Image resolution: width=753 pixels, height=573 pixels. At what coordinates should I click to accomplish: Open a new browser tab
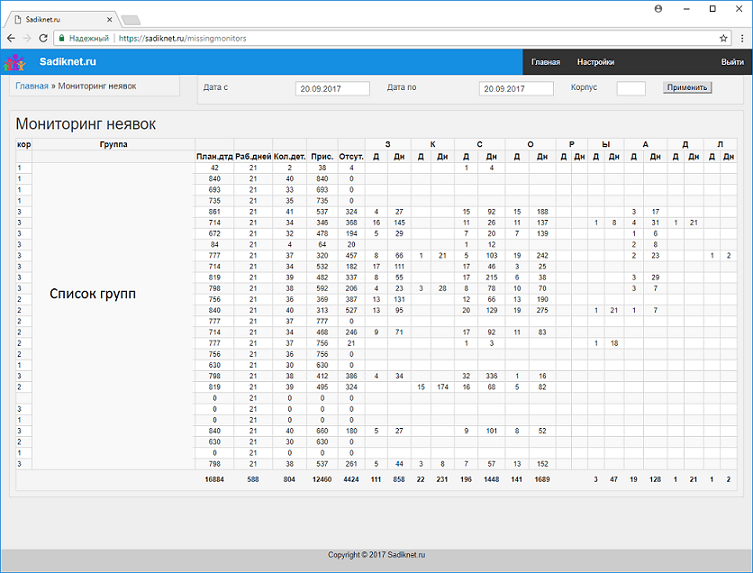click(131, 19)
